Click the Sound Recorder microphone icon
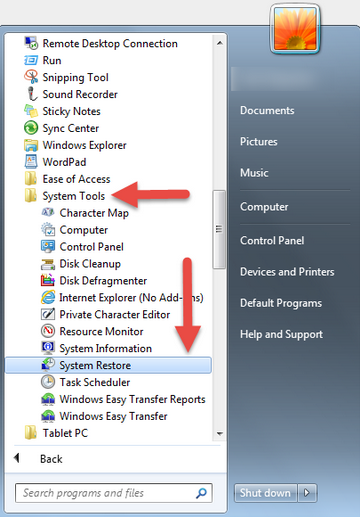 [x=32, y=94]
